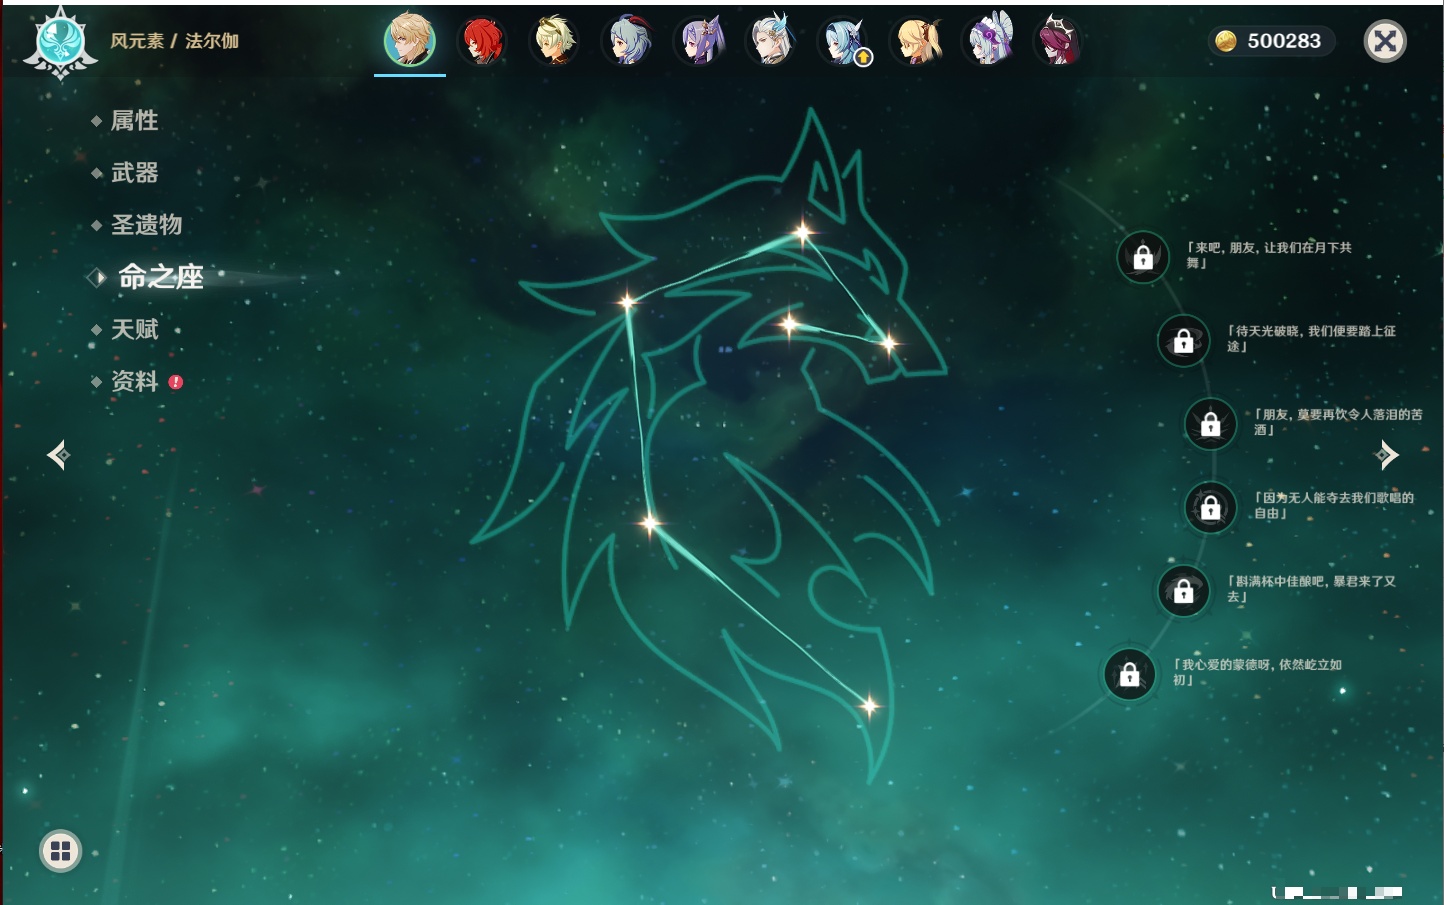Select the purple twin-tail haired character avatar
Image resolution: width=1444 pixels, height=905 pixels.
pyautogui.click(x=699, y=41)
